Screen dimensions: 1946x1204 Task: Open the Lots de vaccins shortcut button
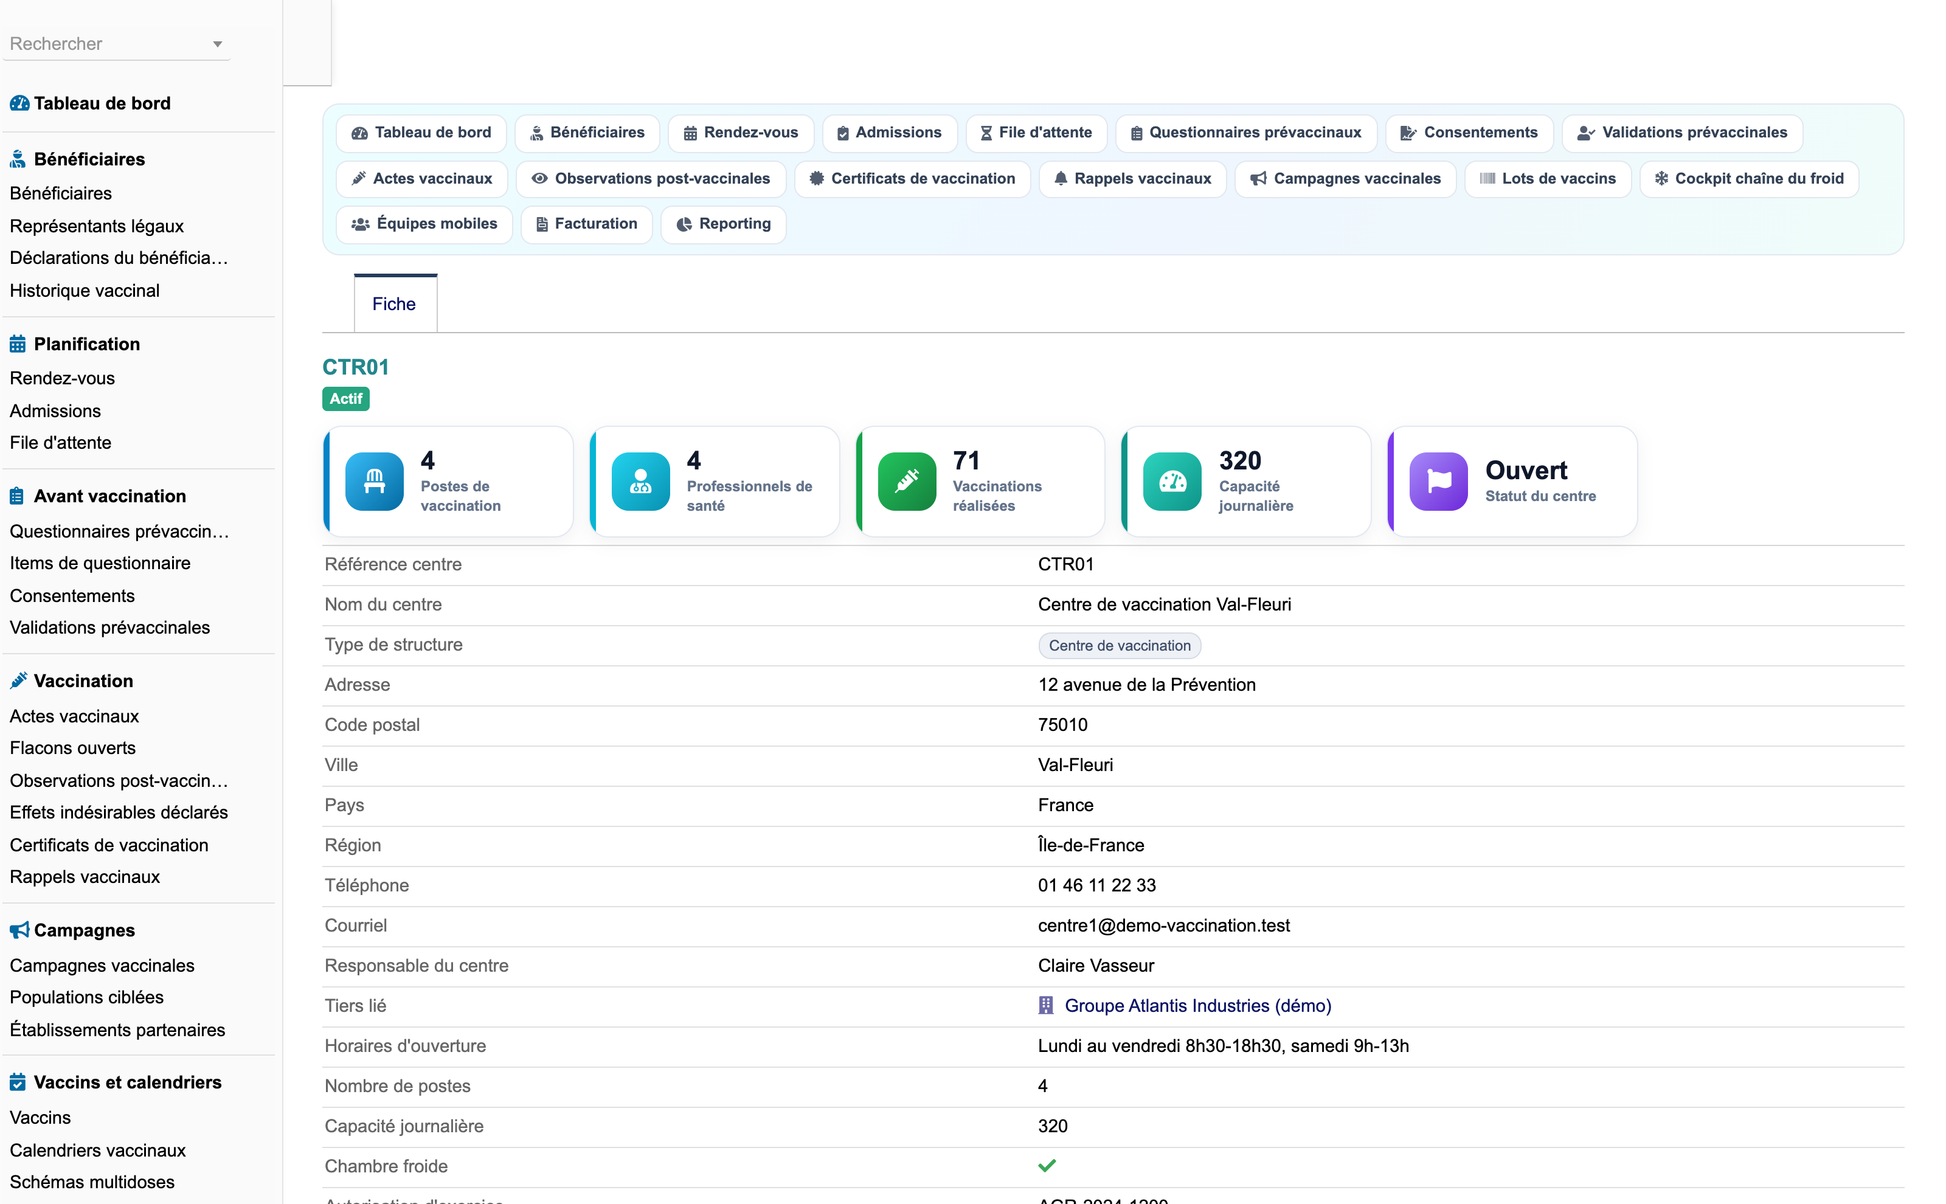tap(1548, 179)
